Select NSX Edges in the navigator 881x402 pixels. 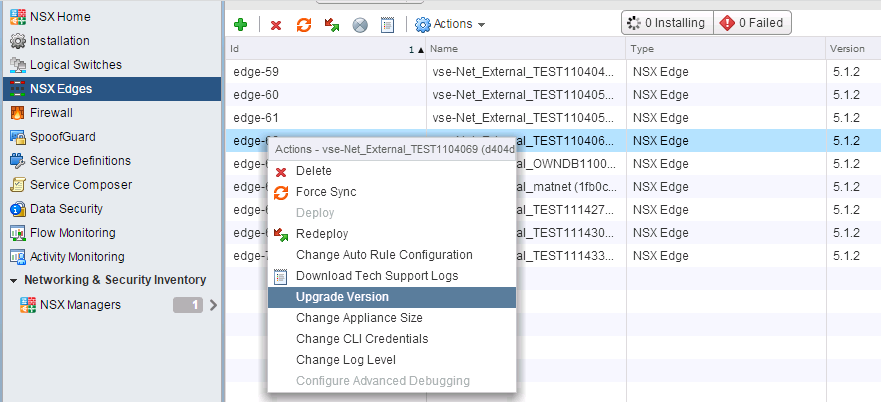coord(112,89)
